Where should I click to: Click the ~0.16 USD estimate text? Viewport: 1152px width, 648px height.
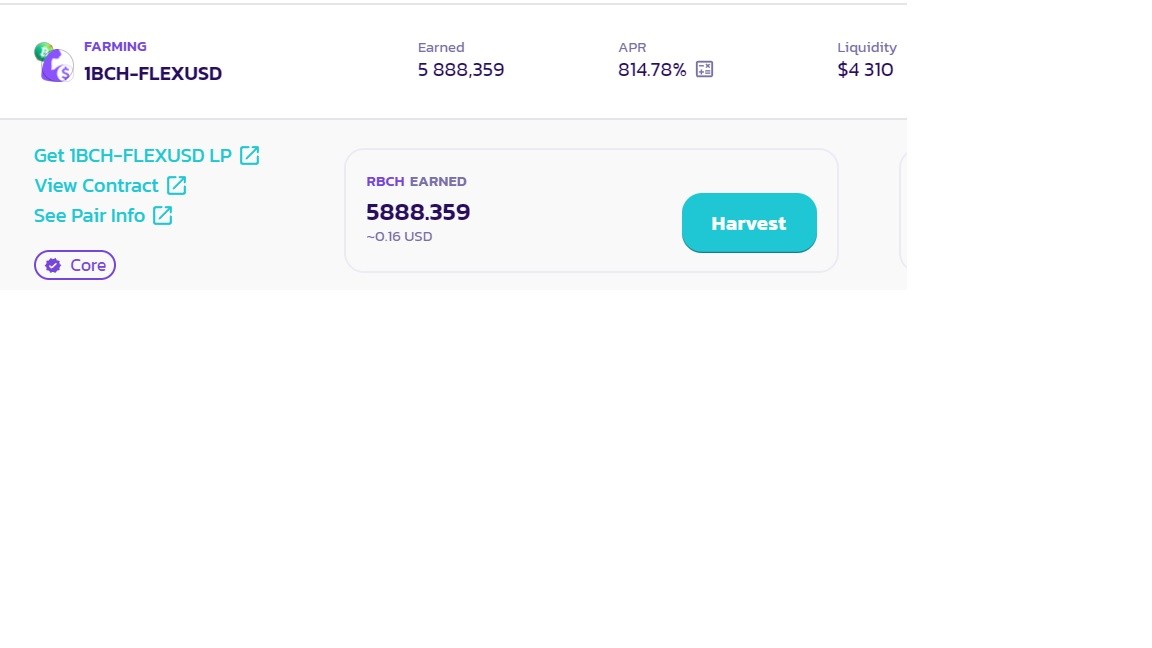pyautogui.click(x=399, y=237)
